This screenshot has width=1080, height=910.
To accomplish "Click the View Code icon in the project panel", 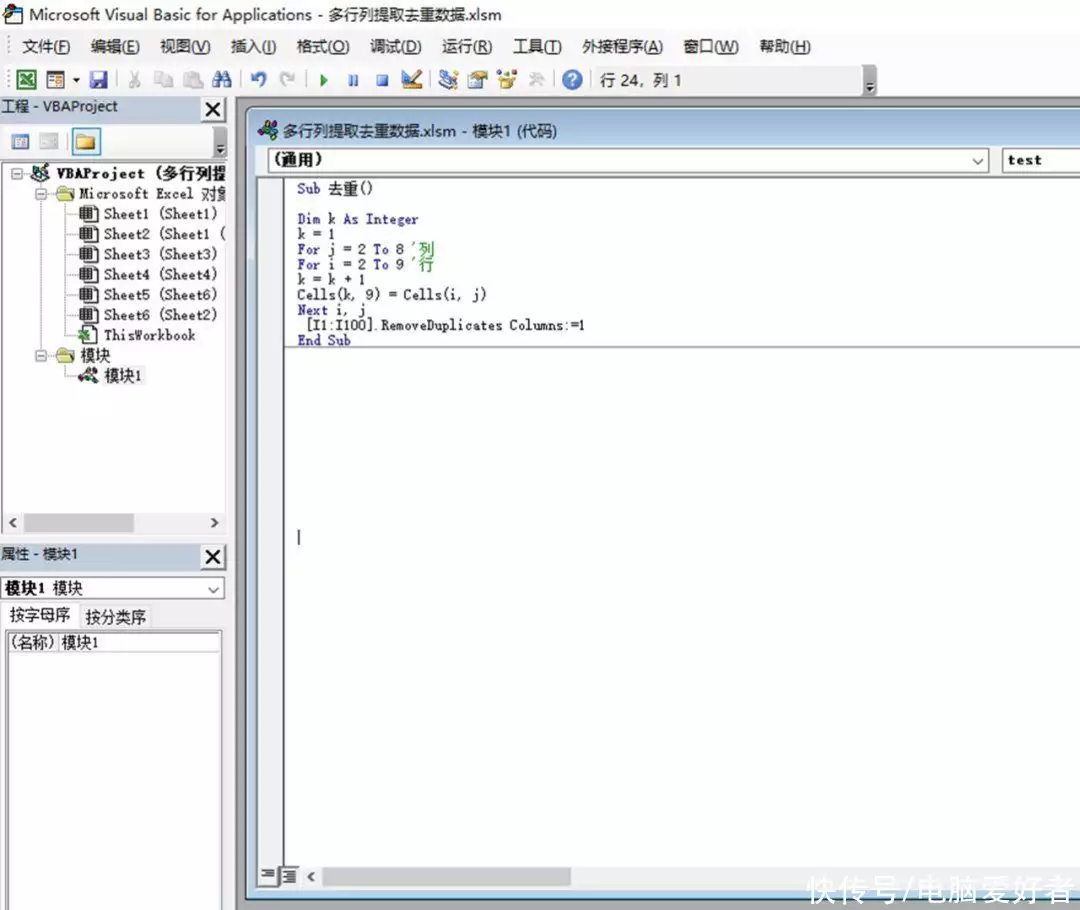I will click(x=21, y=142).
